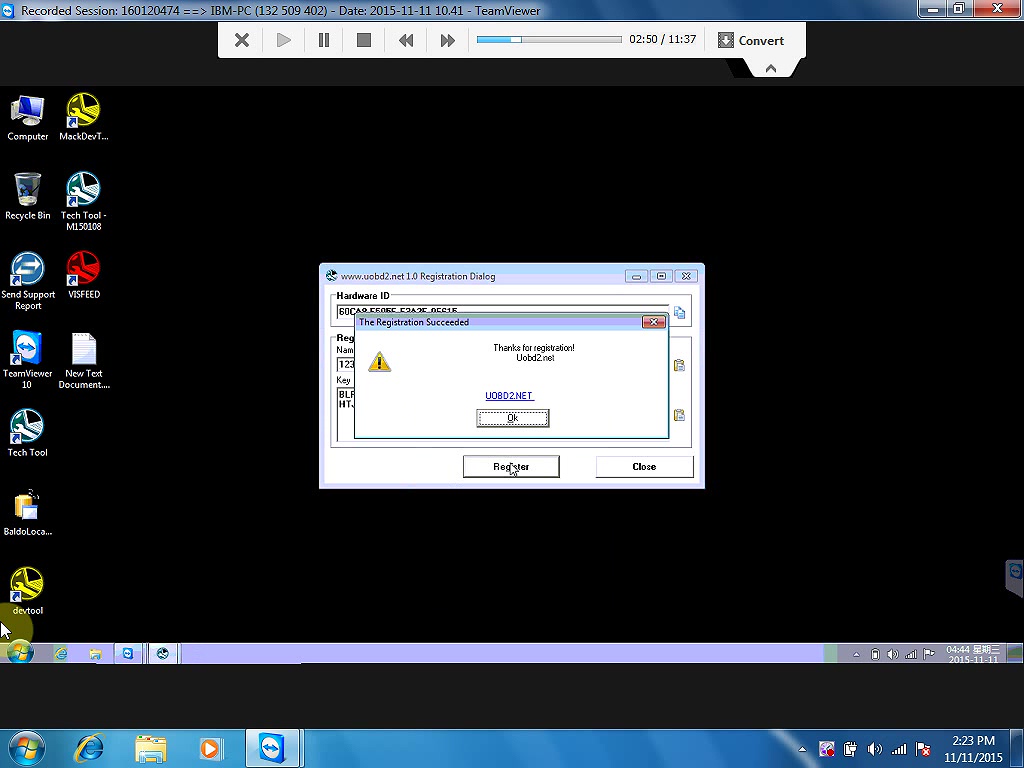Click Ok in the Registration Succeeded dialog

(513, 418)
